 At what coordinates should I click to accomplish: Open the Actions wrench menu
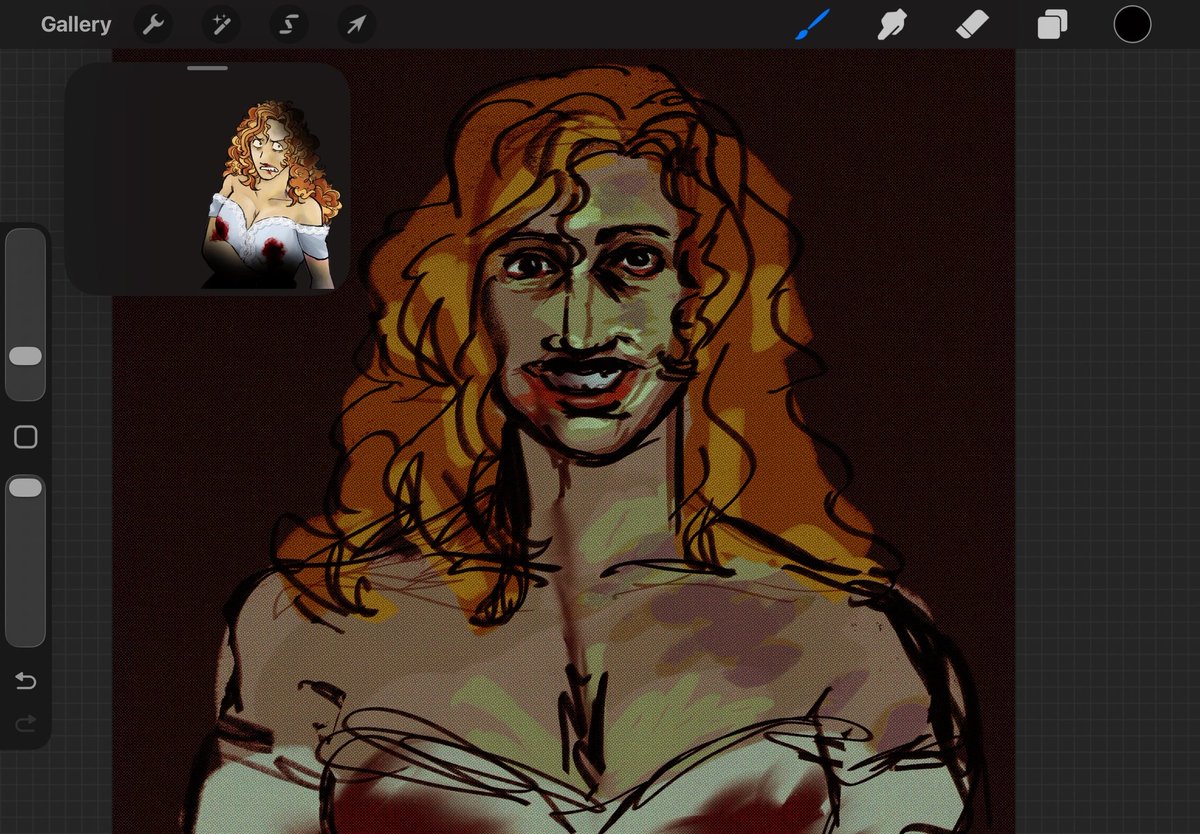click(153, 25)
